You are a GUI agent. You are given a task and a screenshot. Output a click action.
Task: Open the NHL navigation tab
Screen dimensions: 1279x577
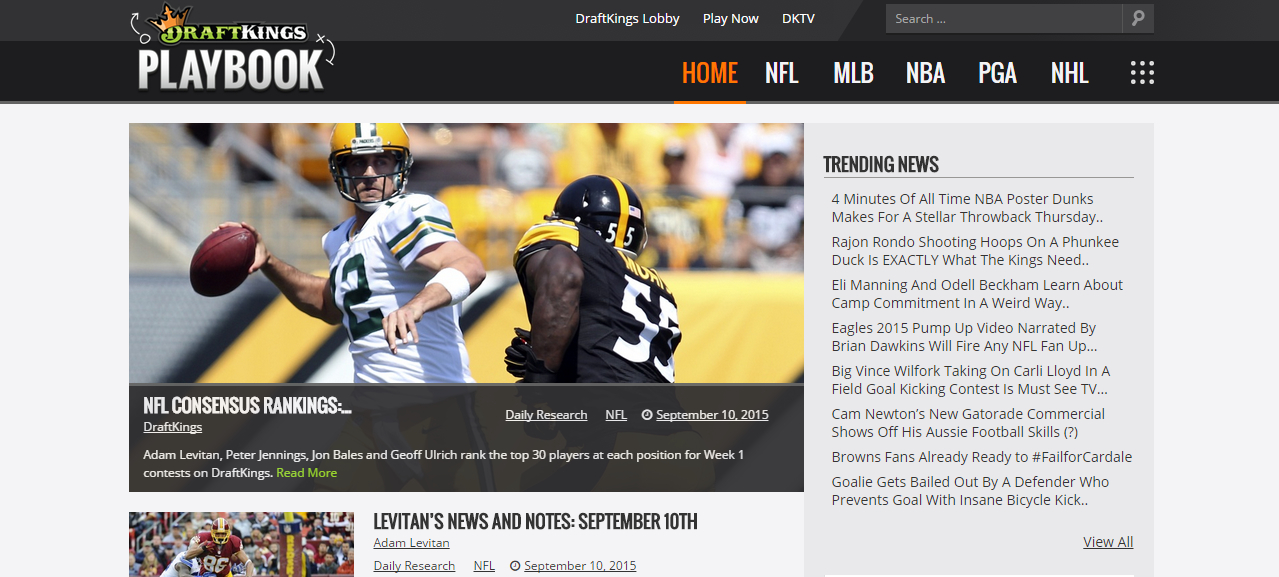click(x=1069, y=73)
